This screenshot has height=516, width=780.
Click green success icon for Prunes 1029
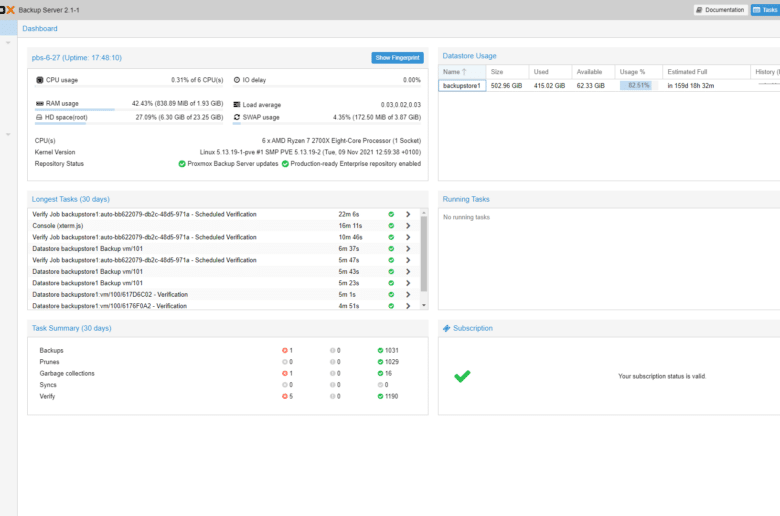(380, 362)
